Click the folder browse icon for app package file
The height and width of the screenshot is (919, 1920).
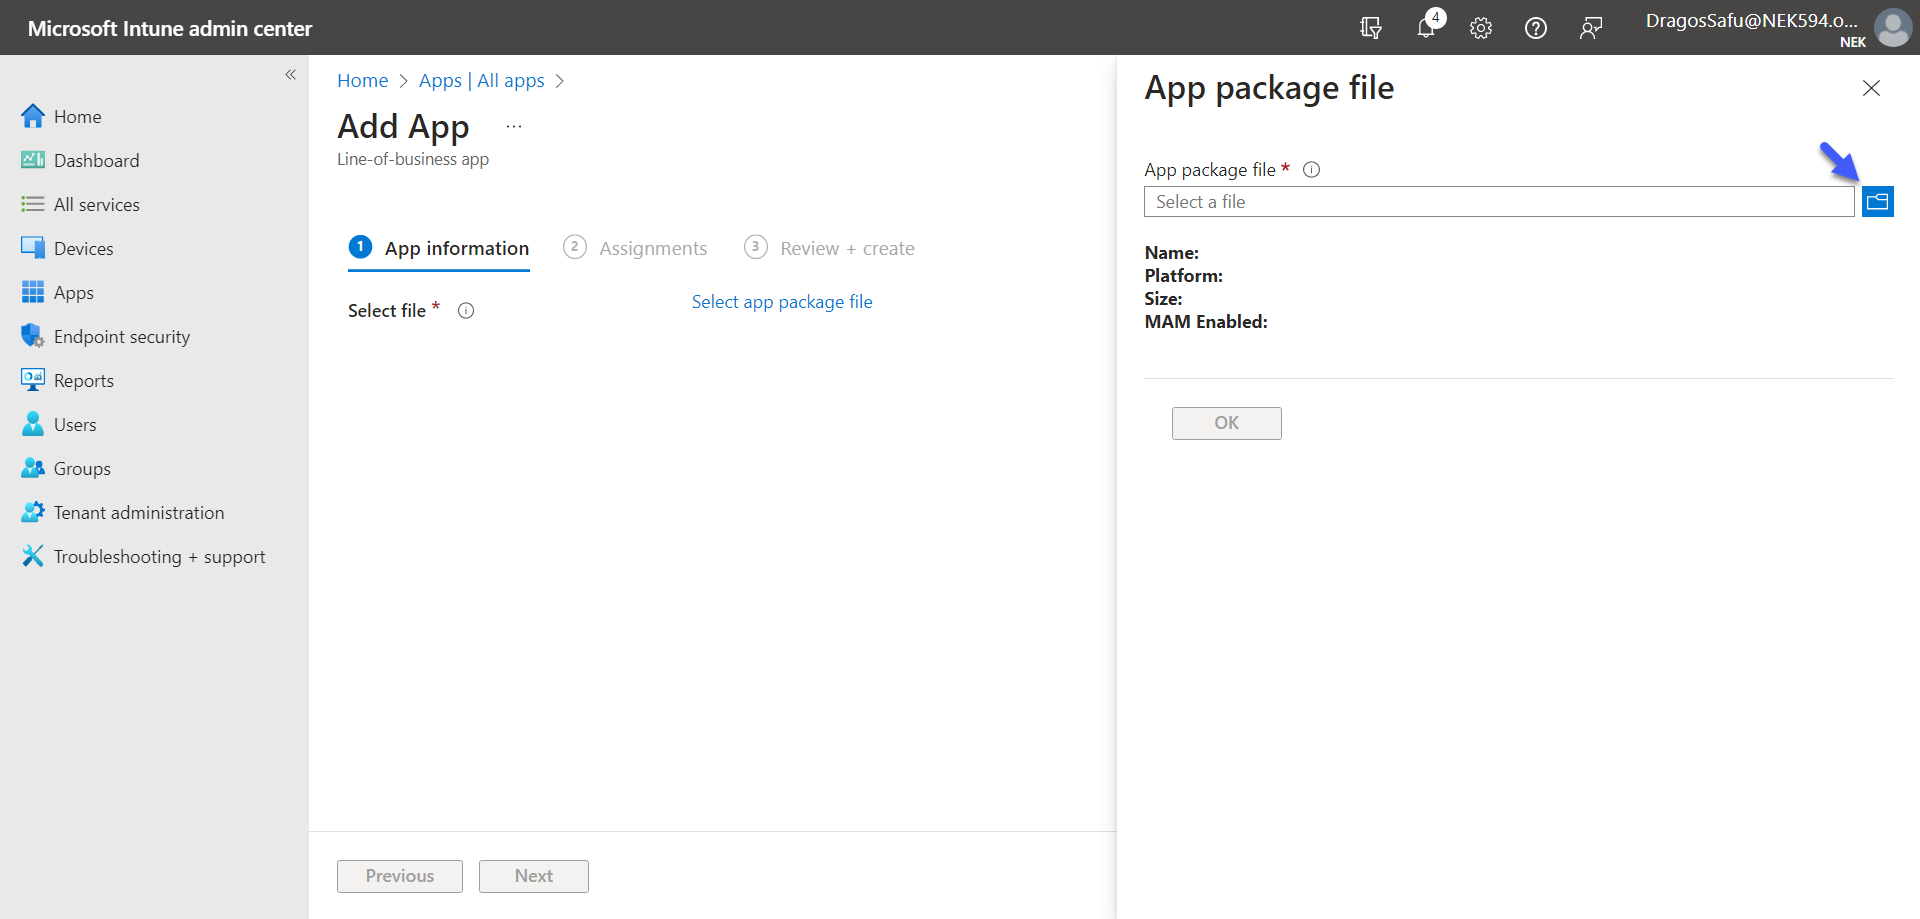[1877, 202]
